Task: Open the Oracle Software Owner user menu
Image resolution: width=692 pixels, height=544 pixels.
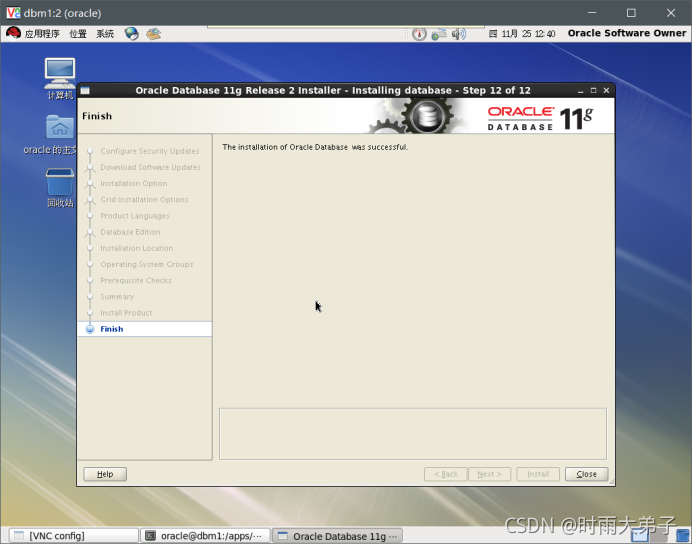Action: click(x=627, y=34)
